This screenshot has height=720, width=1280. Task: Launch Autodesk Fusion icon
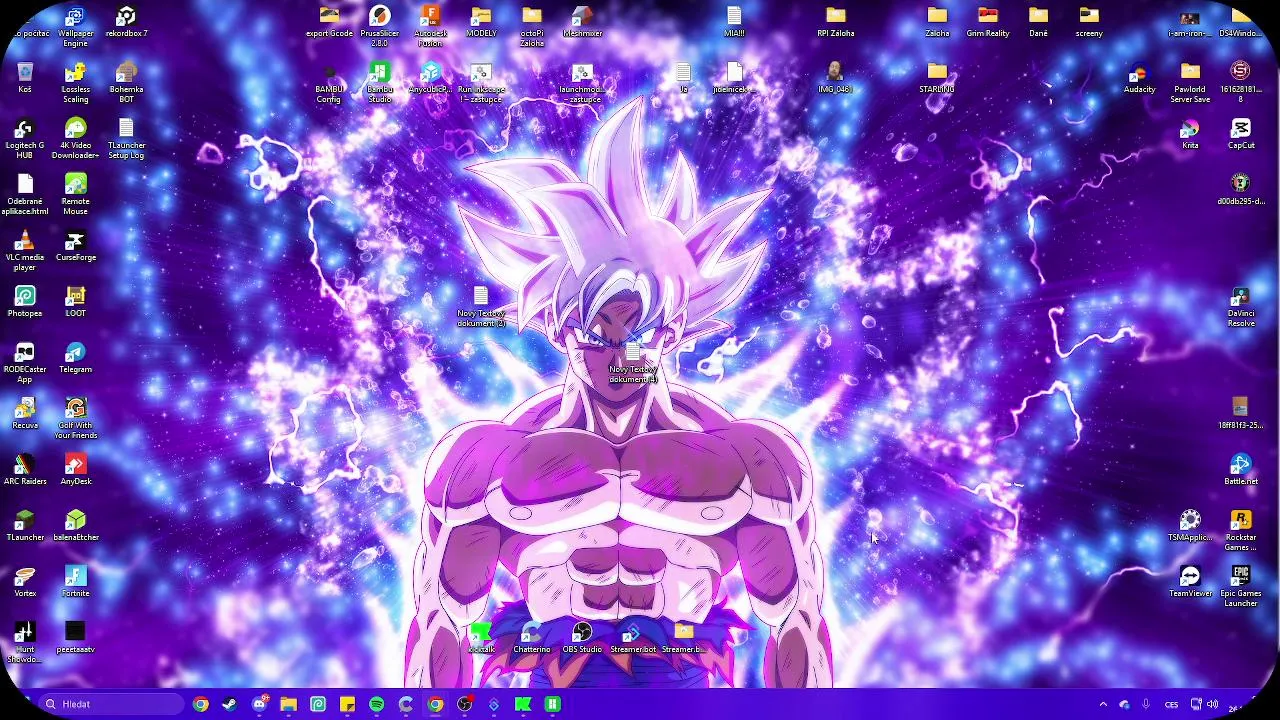tap(430, 27)
